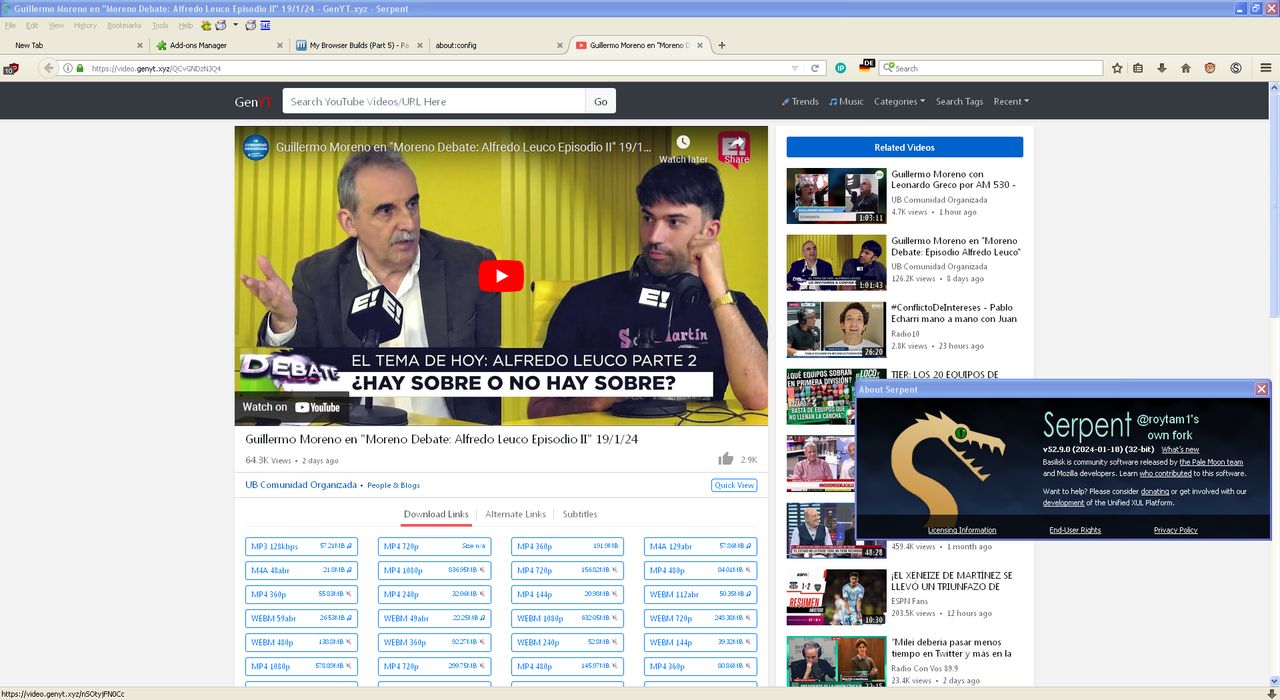Click the Search YouTube Videos/URL field
1280x700 pixels.
[434, 101]
